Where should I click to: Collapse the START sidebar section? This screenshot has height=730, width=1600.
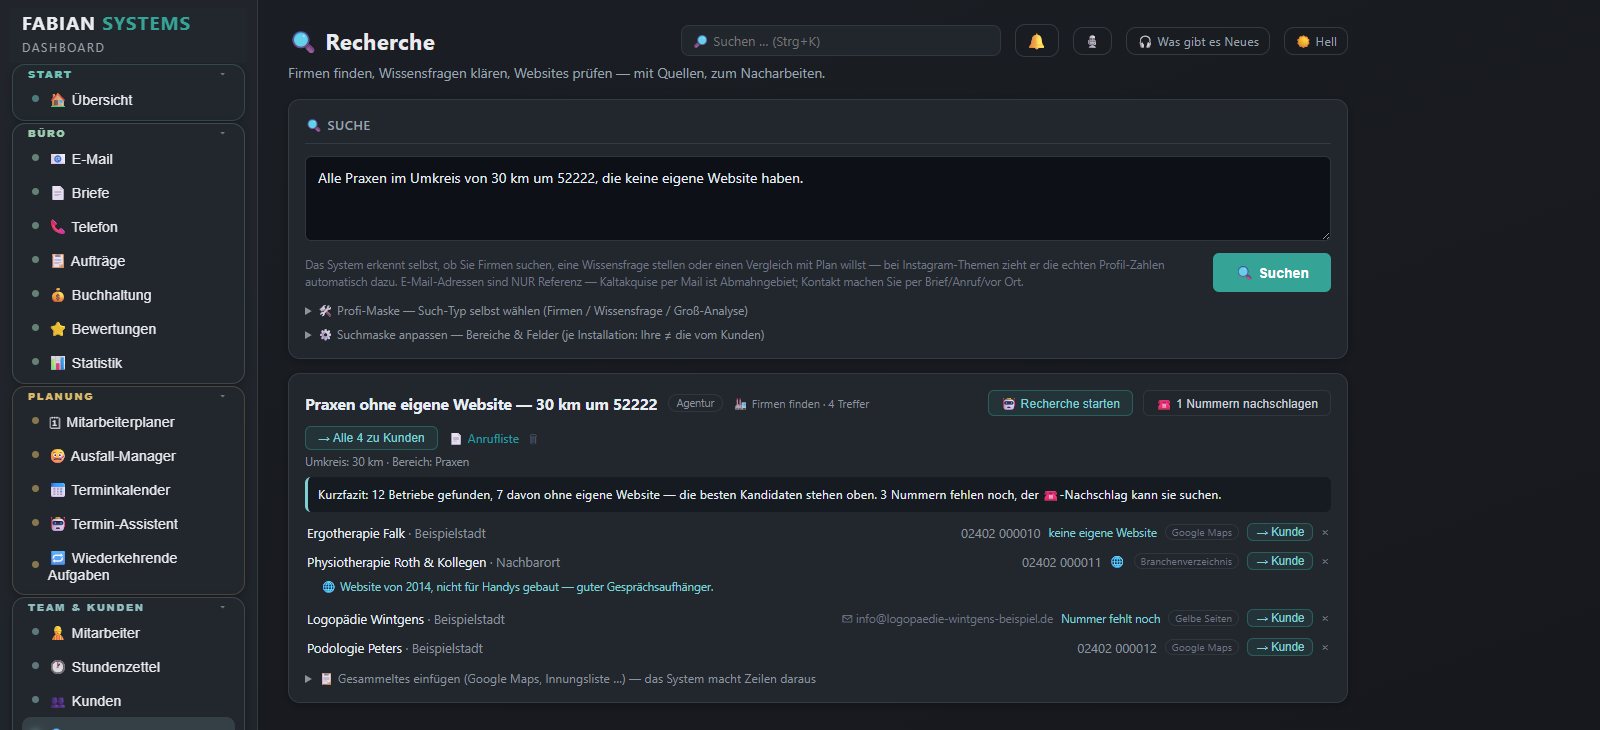[222, 74]
